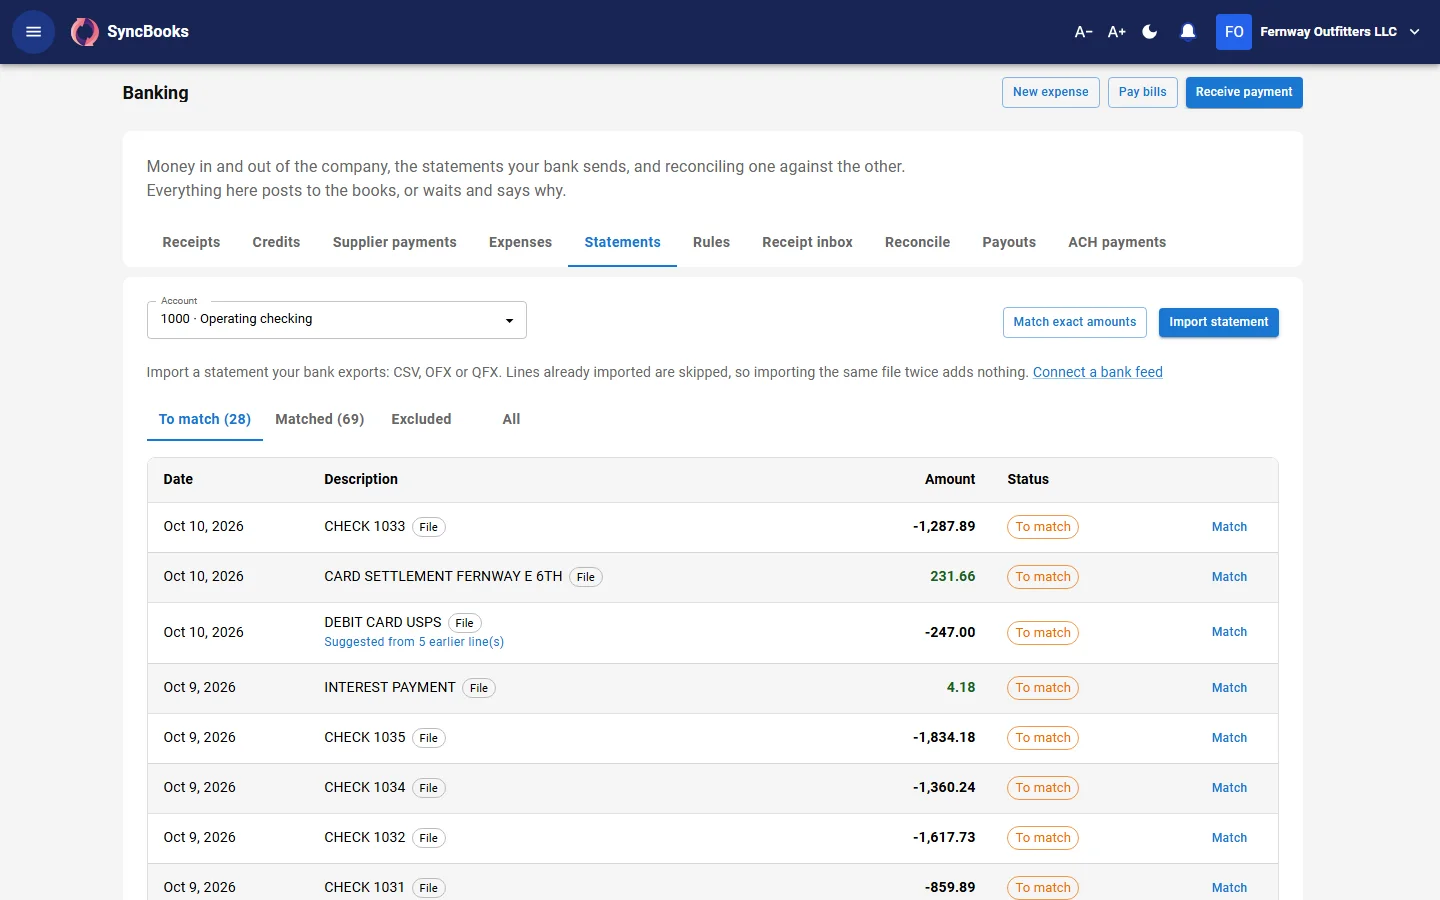
Task: Increase font size with A+ icon
Action: point(1117,32)
